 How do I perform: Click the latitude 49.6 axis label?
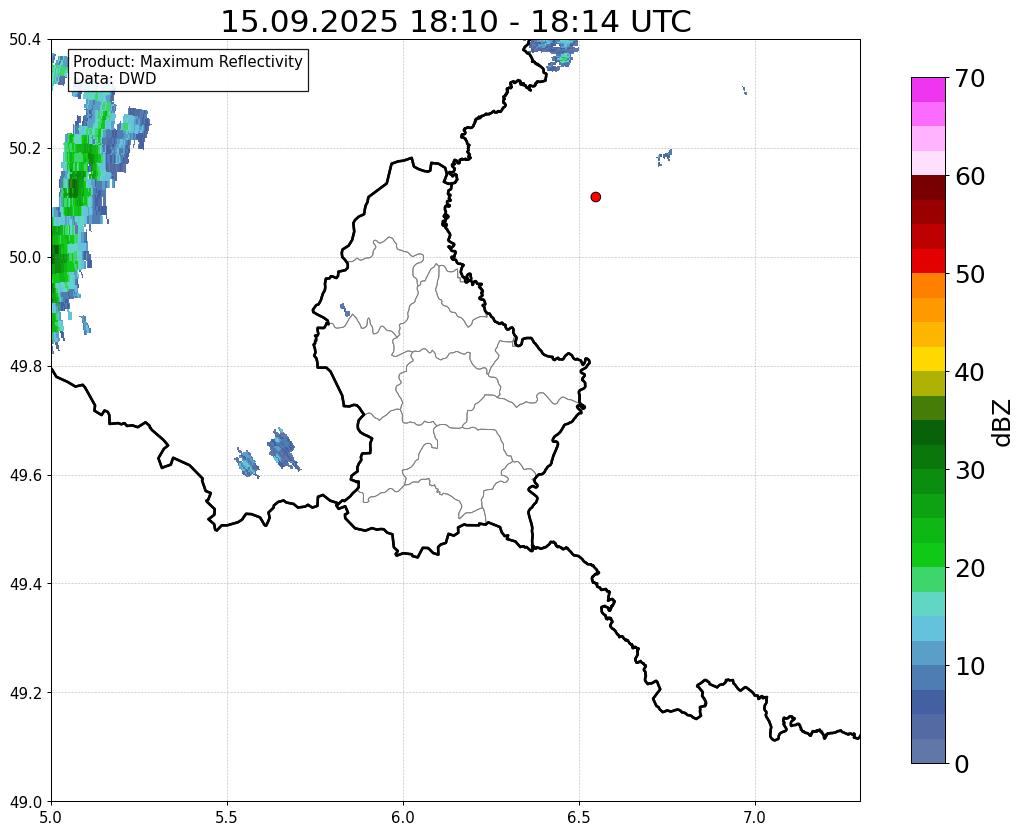25,476
